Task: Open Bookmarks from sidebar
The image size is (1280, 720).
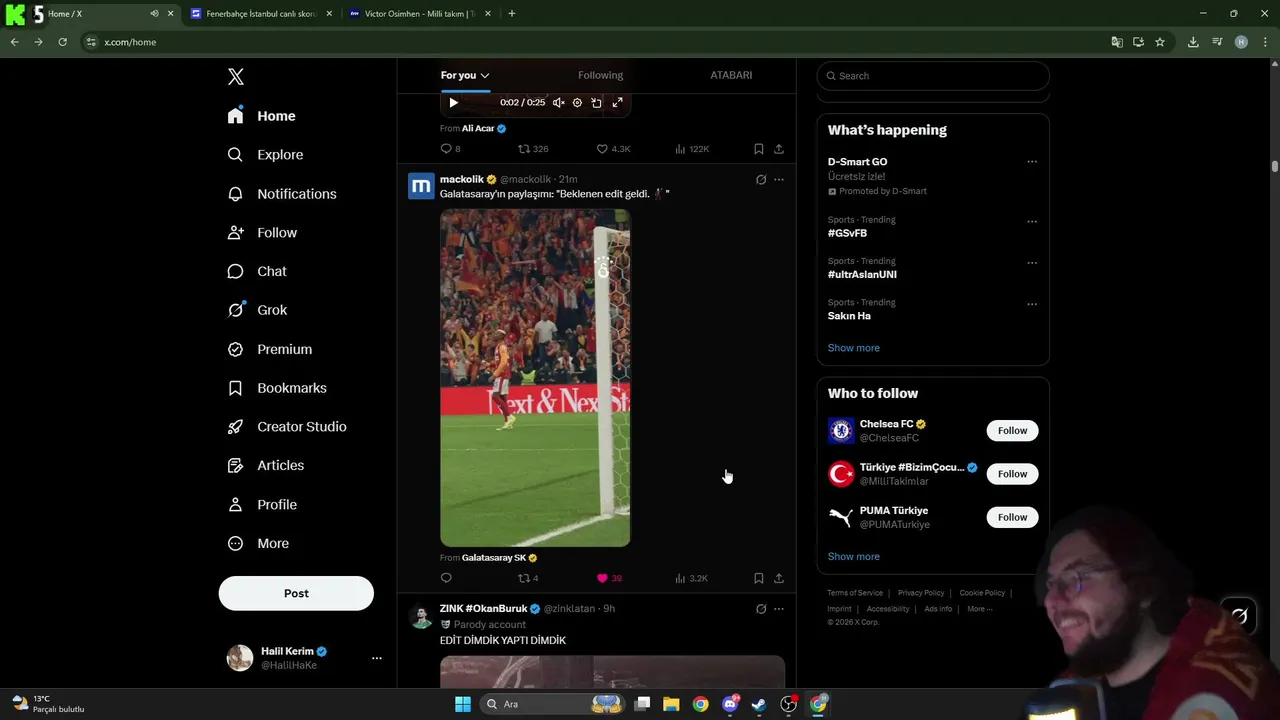Action: pyautogui.click(x=277, y=388)
